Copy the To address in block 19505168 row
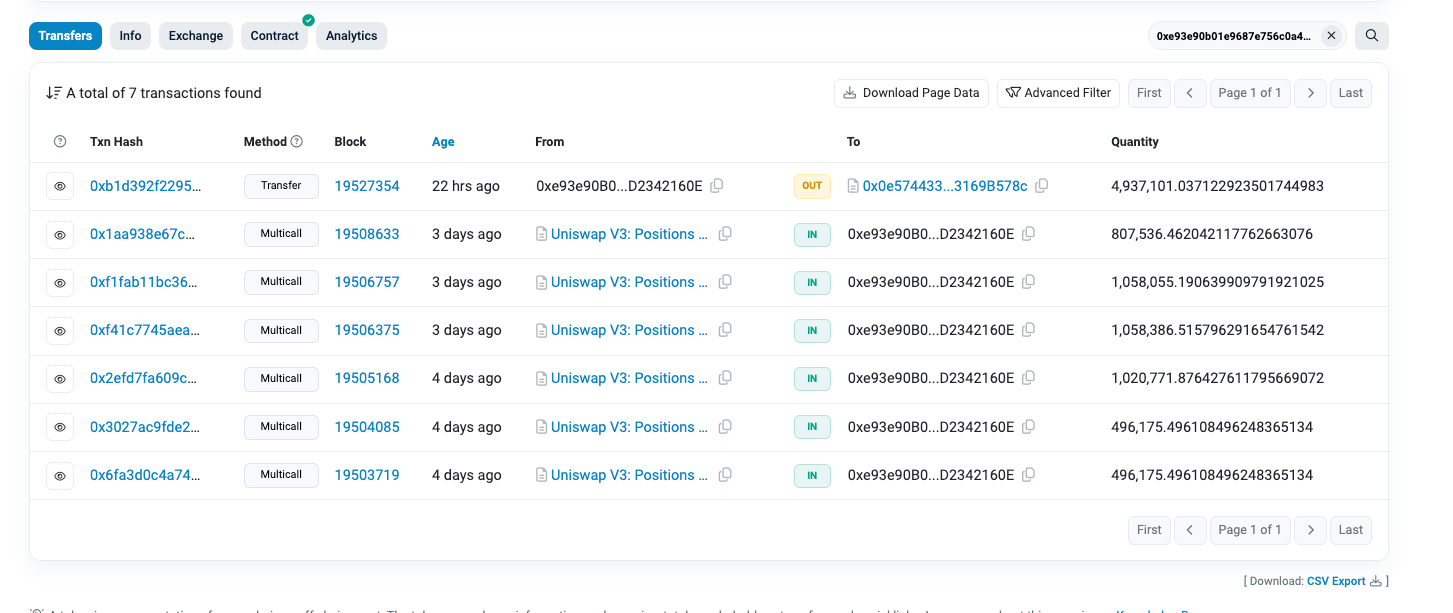Image resolution: width=1453 pixels, height=613 pixels. coord(1028,378)
